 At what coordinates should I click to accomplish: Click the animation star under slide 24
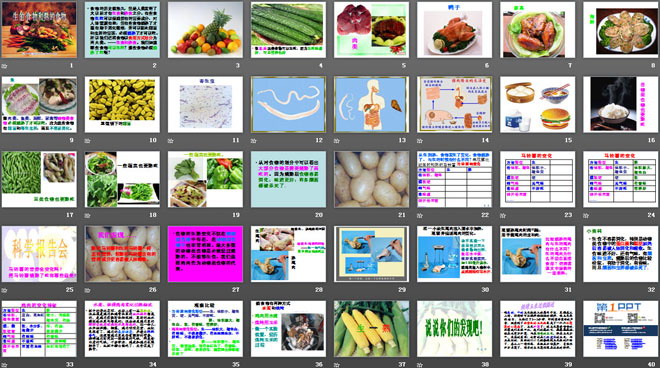click(x=586, y=216)
